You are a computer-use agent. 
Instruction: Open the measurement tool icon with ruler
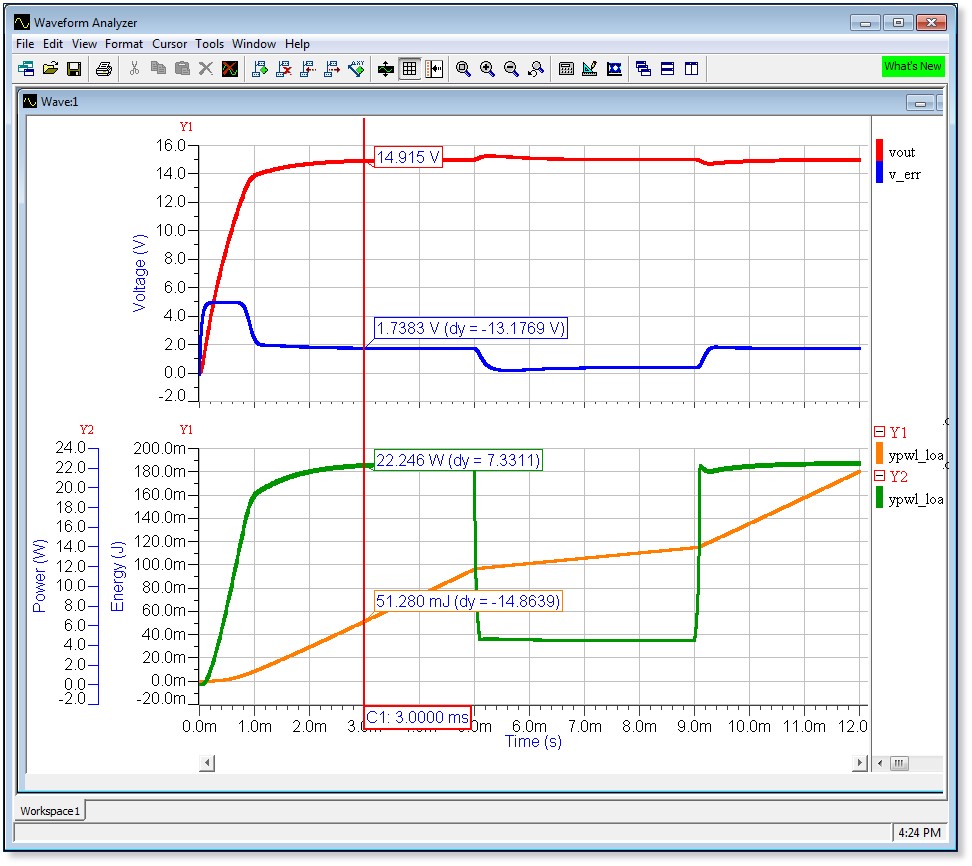point(590,69)
